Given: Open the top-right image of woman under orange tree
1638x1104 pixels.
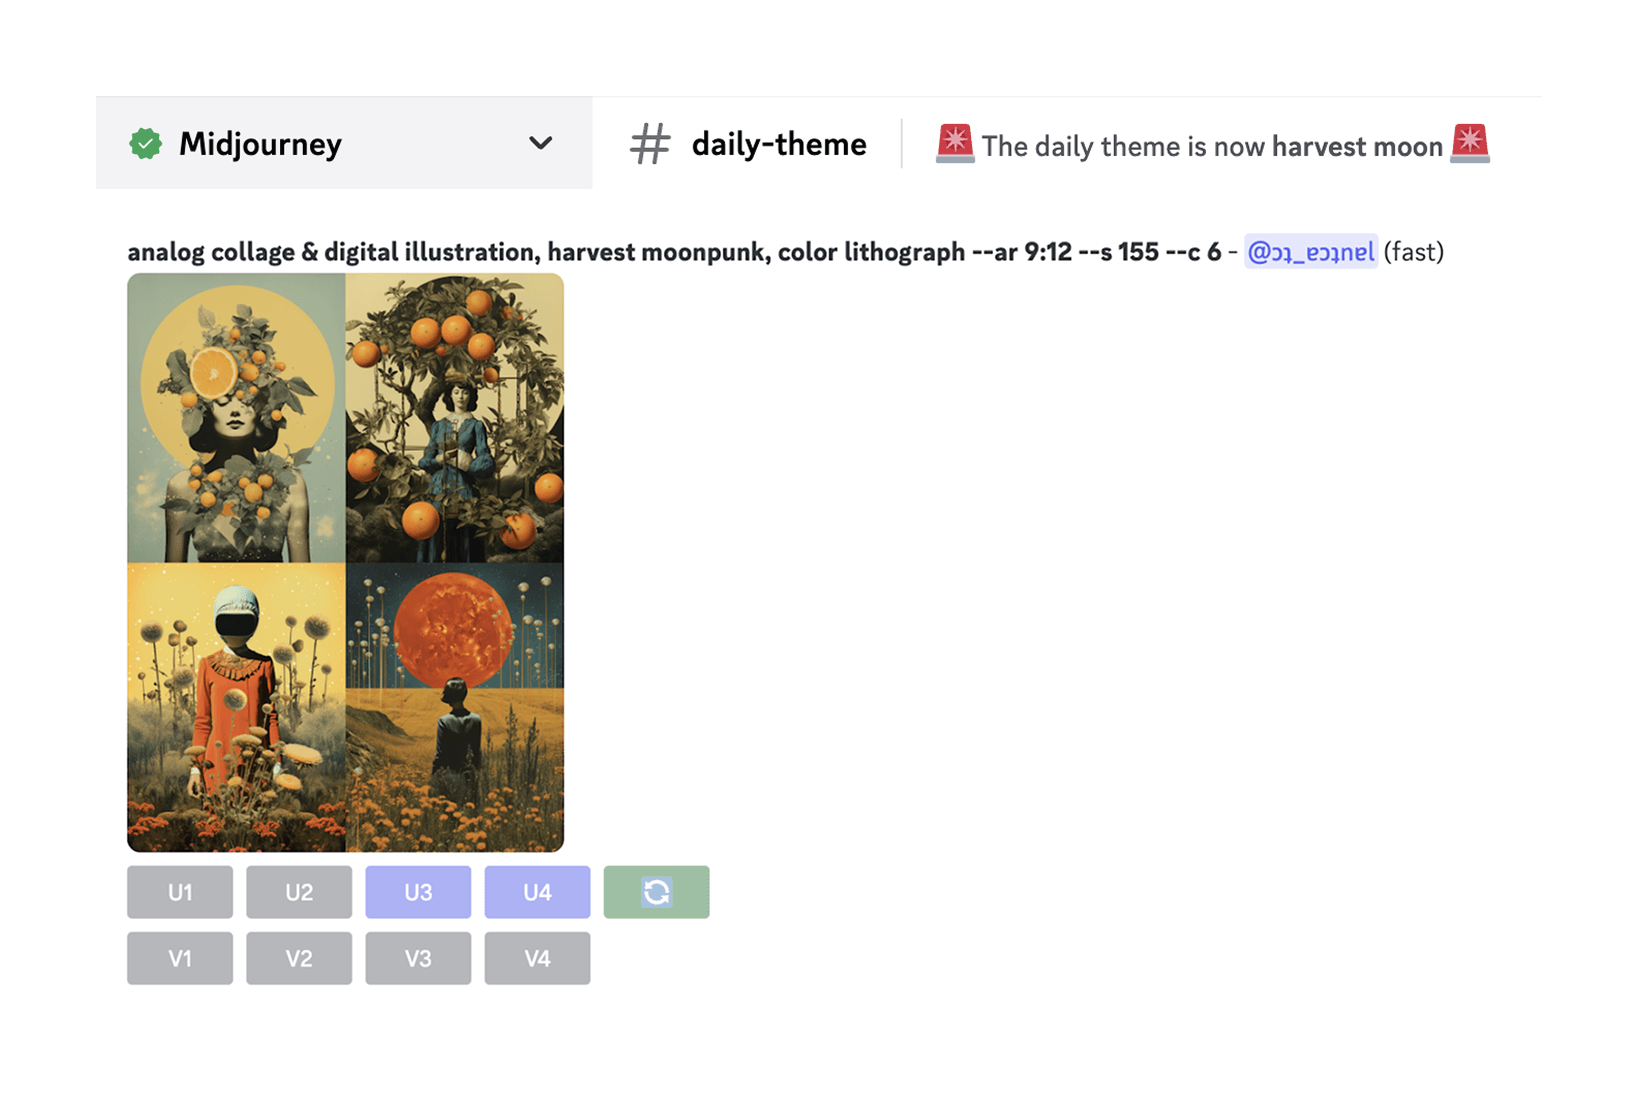Looking at the screenshot, I should pyautogui.click(x=455, y=418).
